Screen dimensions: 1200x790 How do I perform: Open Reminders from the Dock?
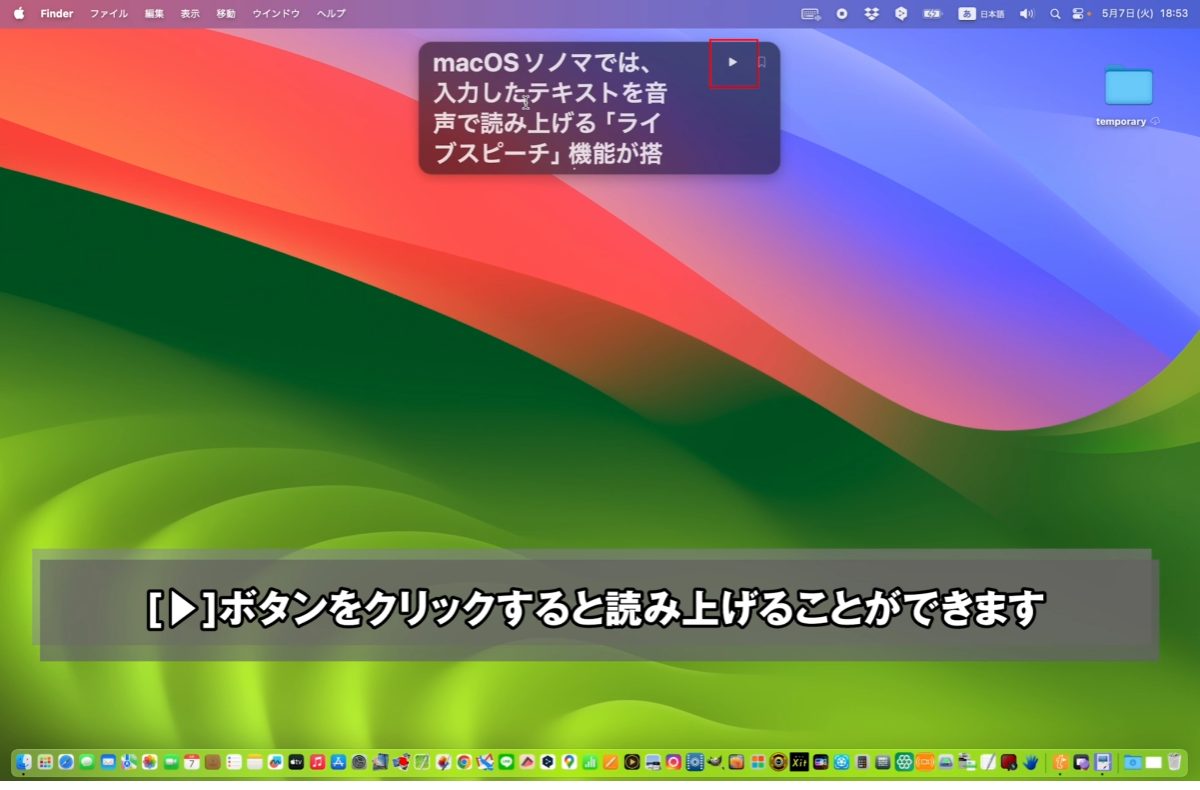tap(234, 762)
